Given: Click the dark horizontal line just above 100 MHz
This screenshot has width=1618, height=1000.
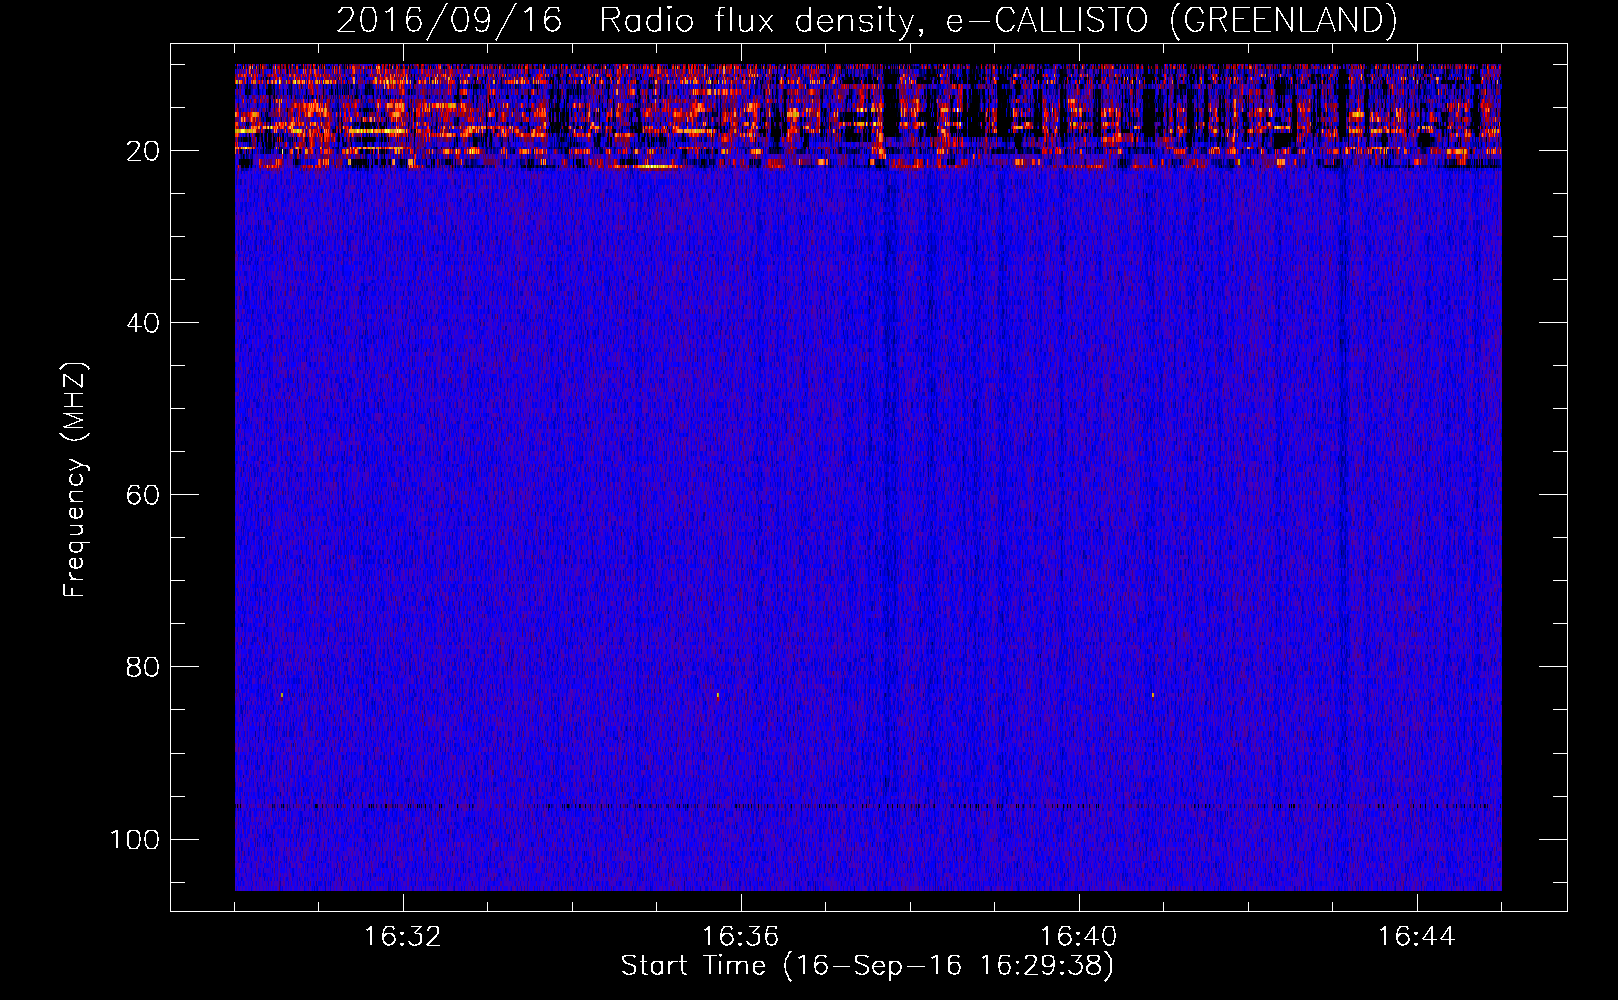Looking at the screenshot, I should pos(860,805).
